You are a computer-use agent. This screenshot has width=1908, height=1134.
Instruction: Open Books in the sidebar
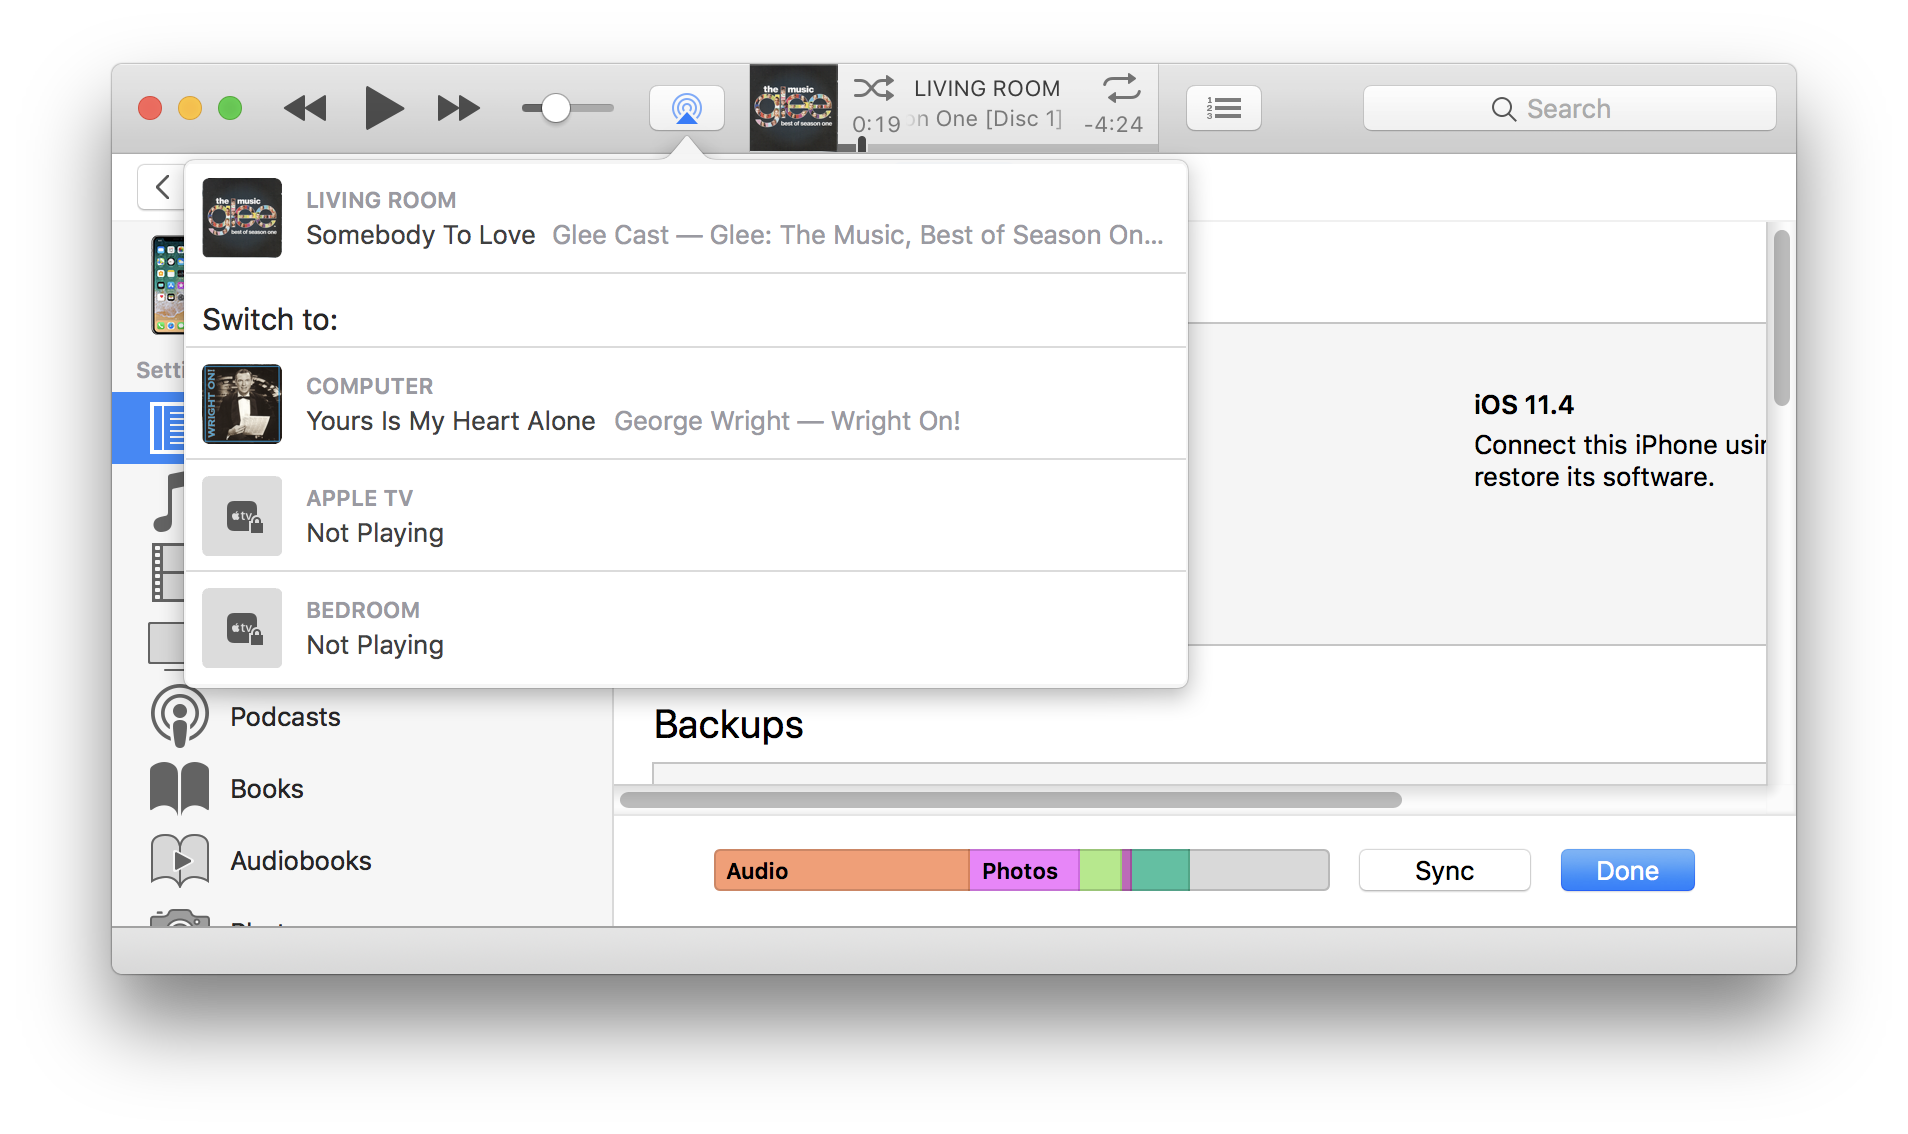[267, 789]
